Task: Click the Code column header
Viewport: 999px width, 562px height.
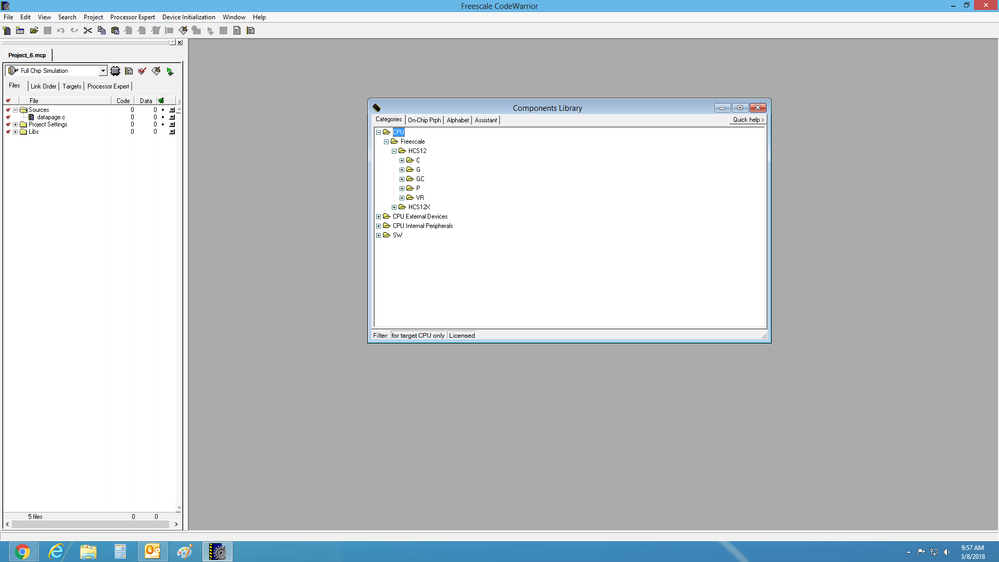Action: [x=123, y=101]
